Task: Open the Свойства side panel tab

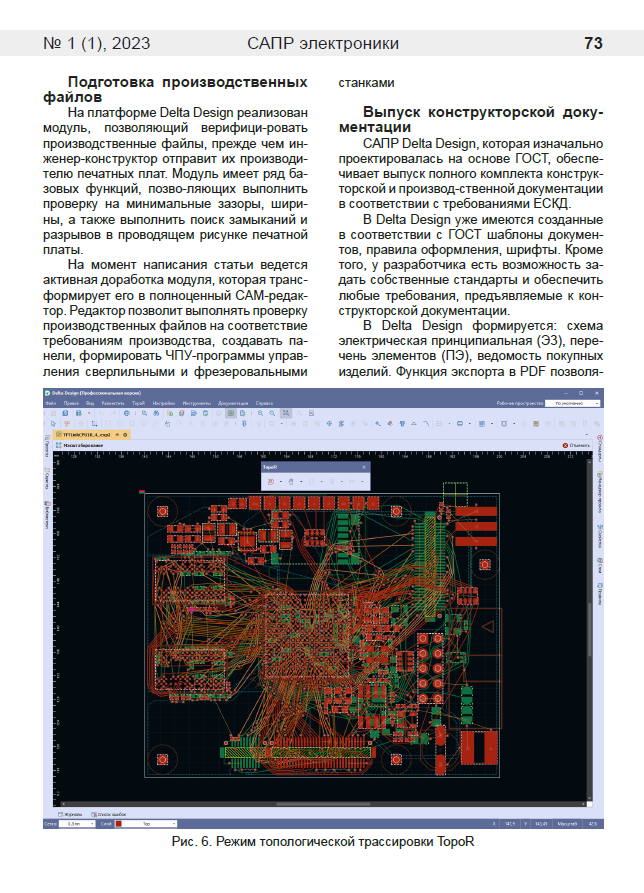Action: [600, 535]
